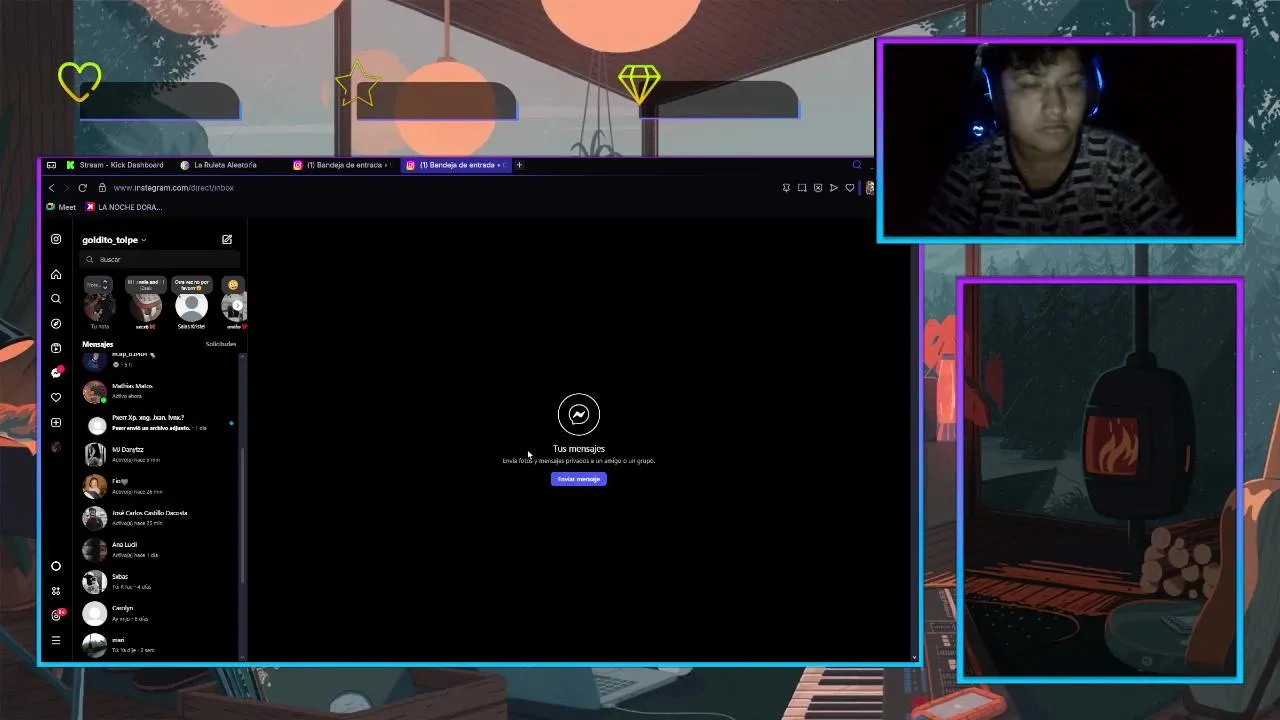Expand the goldito_tolpe account switcher
The height and width of the screenshot is (720, 1280).
click(x=114, y=240)
